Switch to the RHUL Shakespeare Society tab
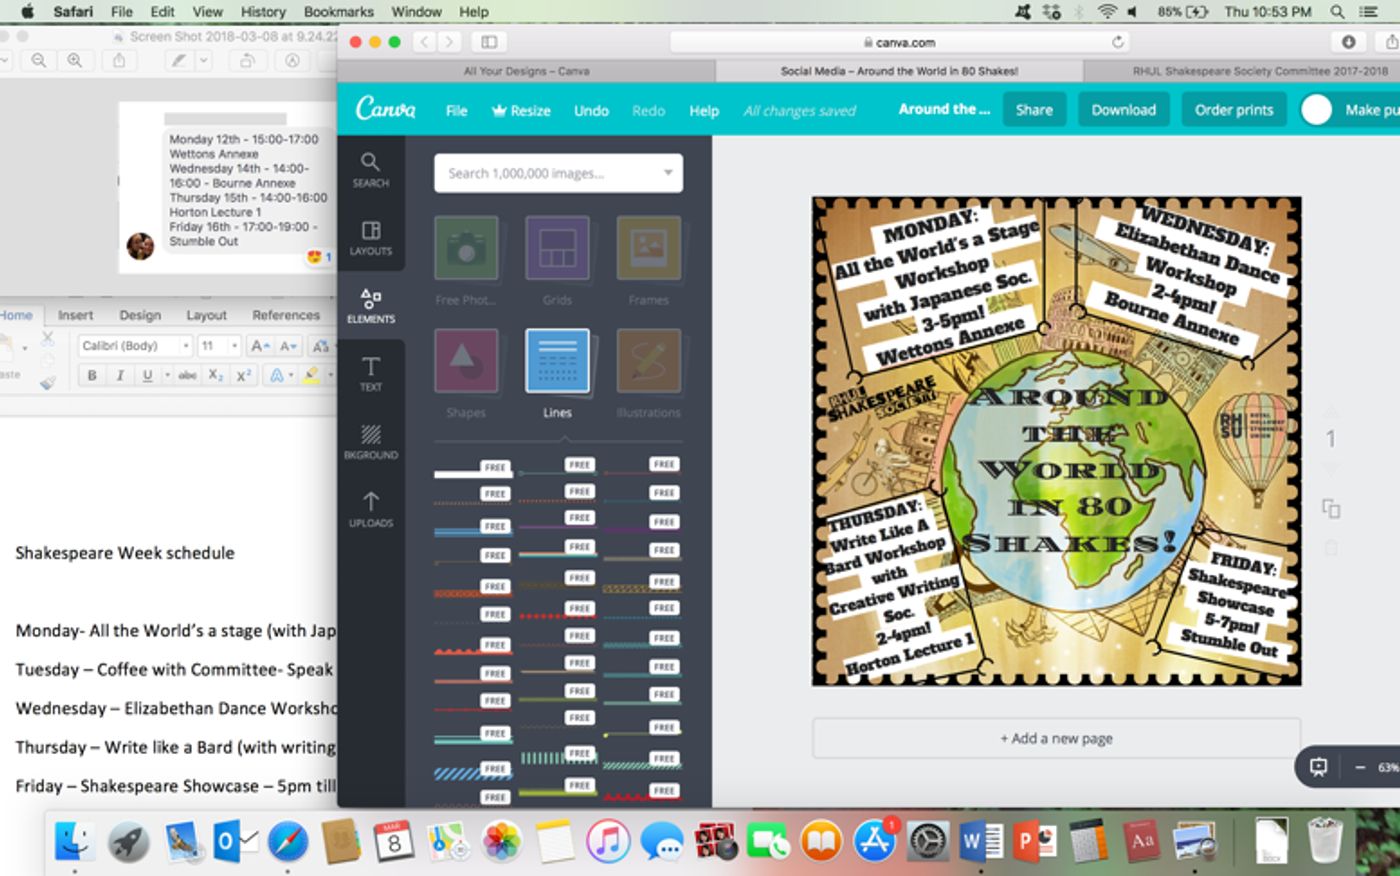The image size is (1400, 876). coord(1259,71)
